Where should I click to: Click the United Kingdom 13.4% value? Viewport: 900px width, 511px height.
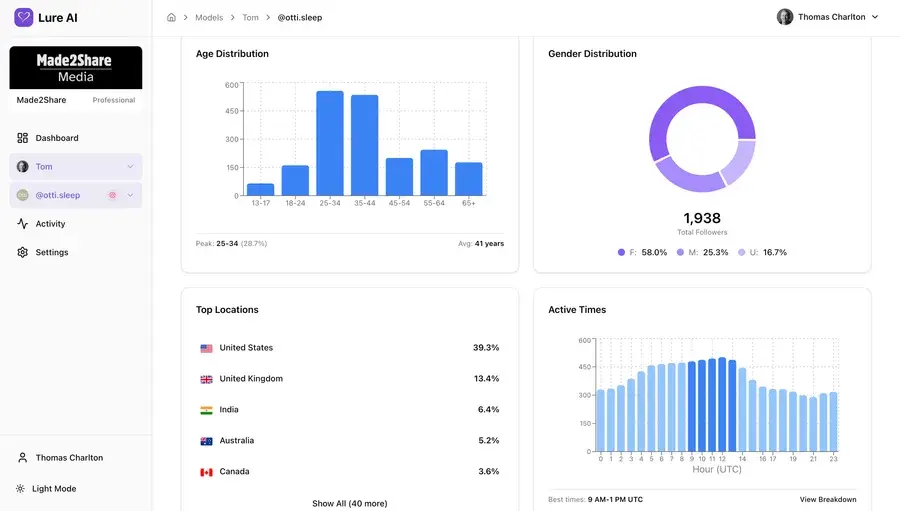486,378
